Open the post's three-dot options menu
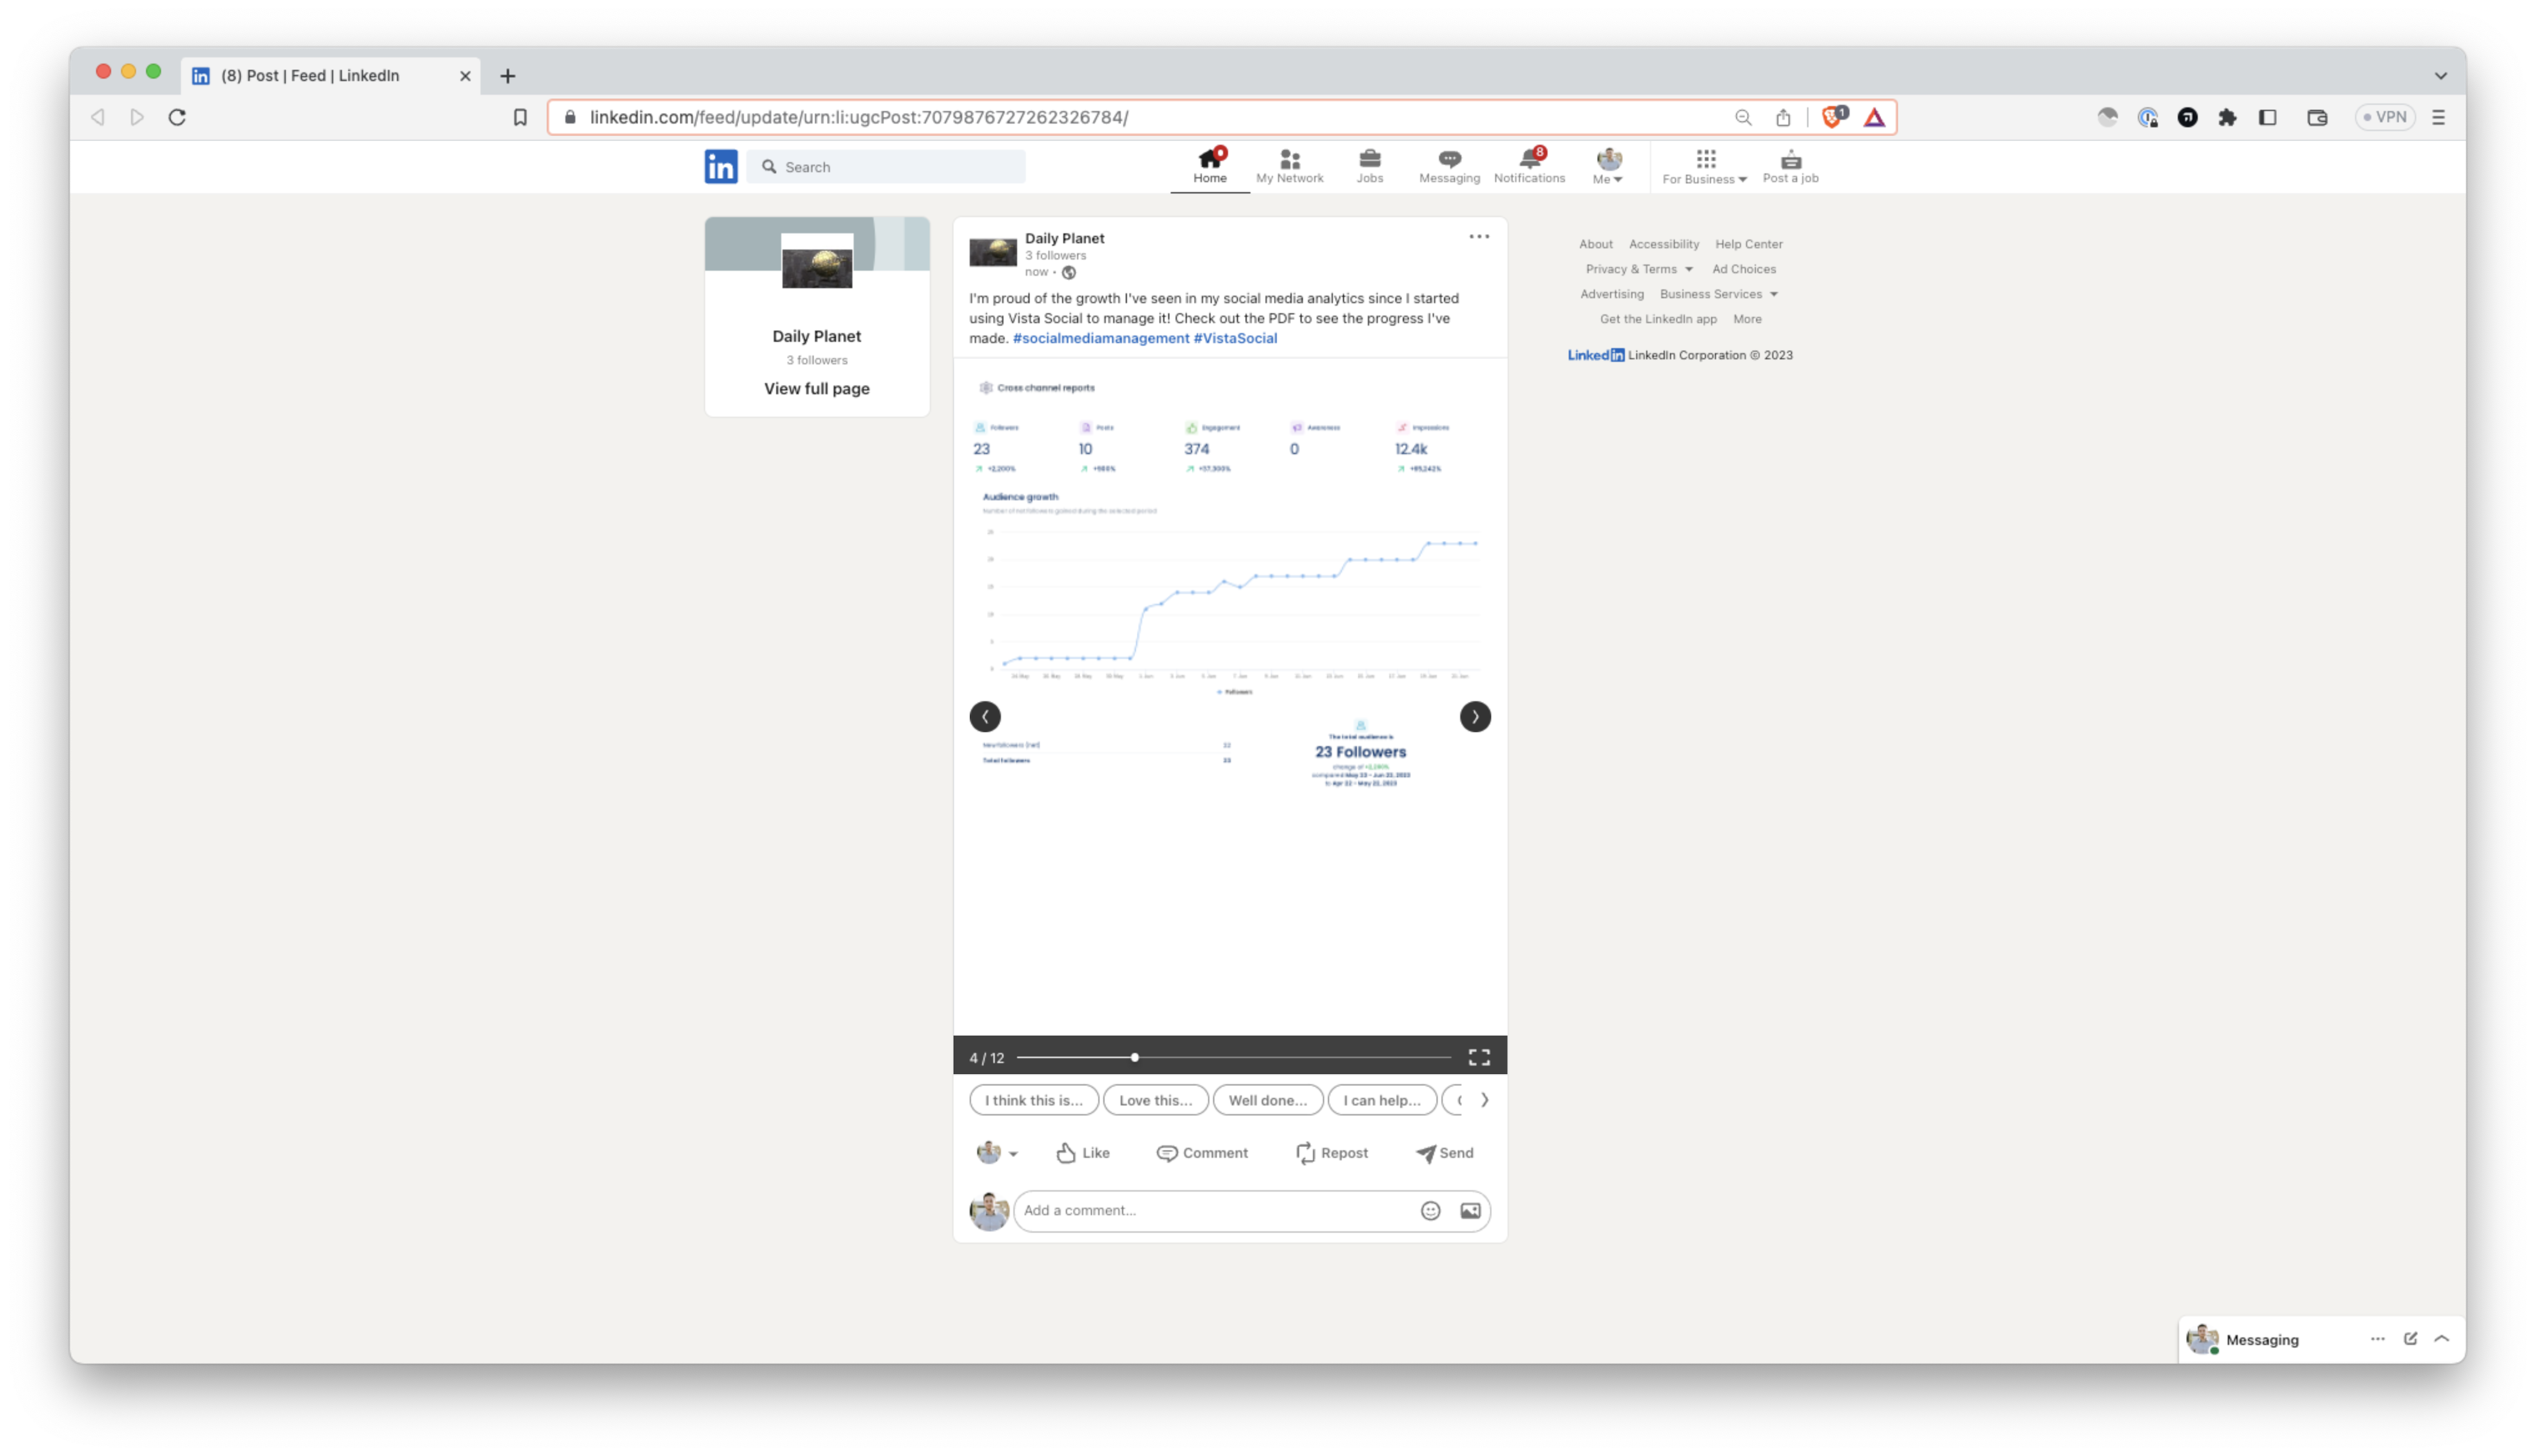 1478,237
